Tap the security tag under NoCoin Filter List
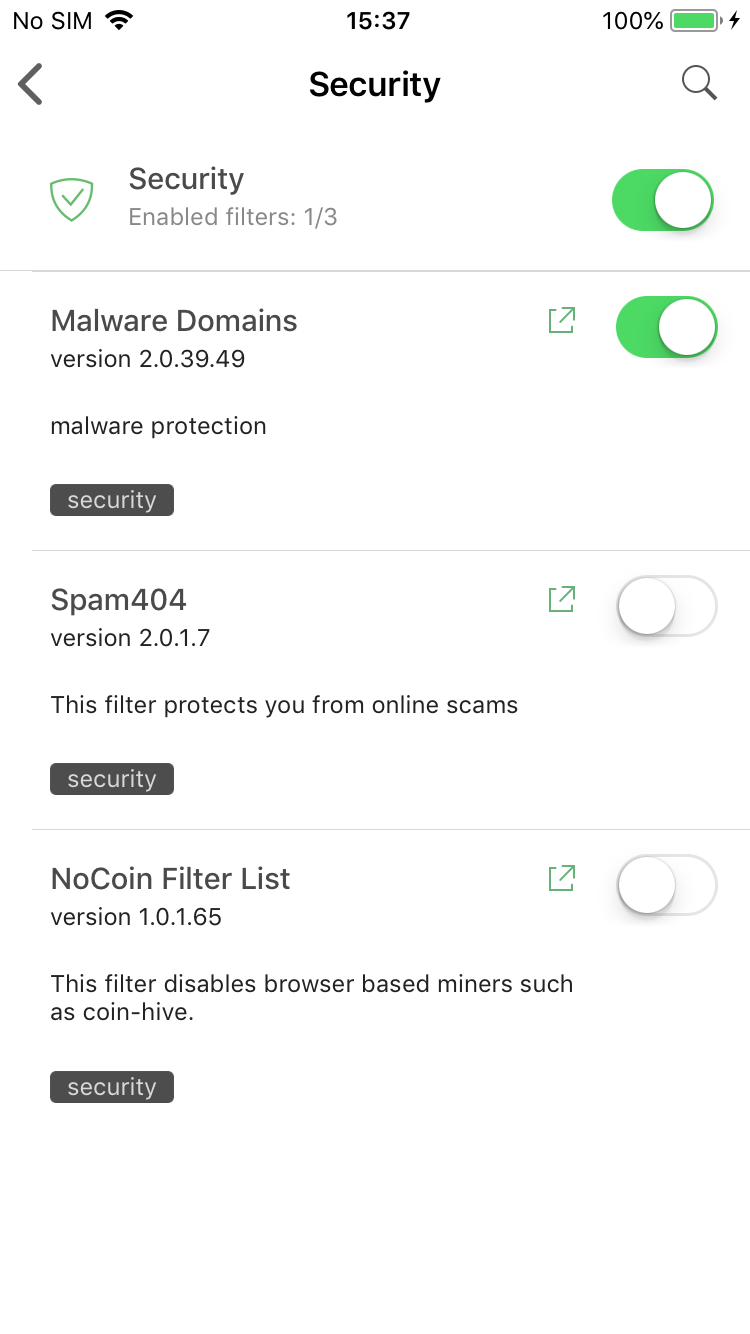 [x=112, y=1087]
